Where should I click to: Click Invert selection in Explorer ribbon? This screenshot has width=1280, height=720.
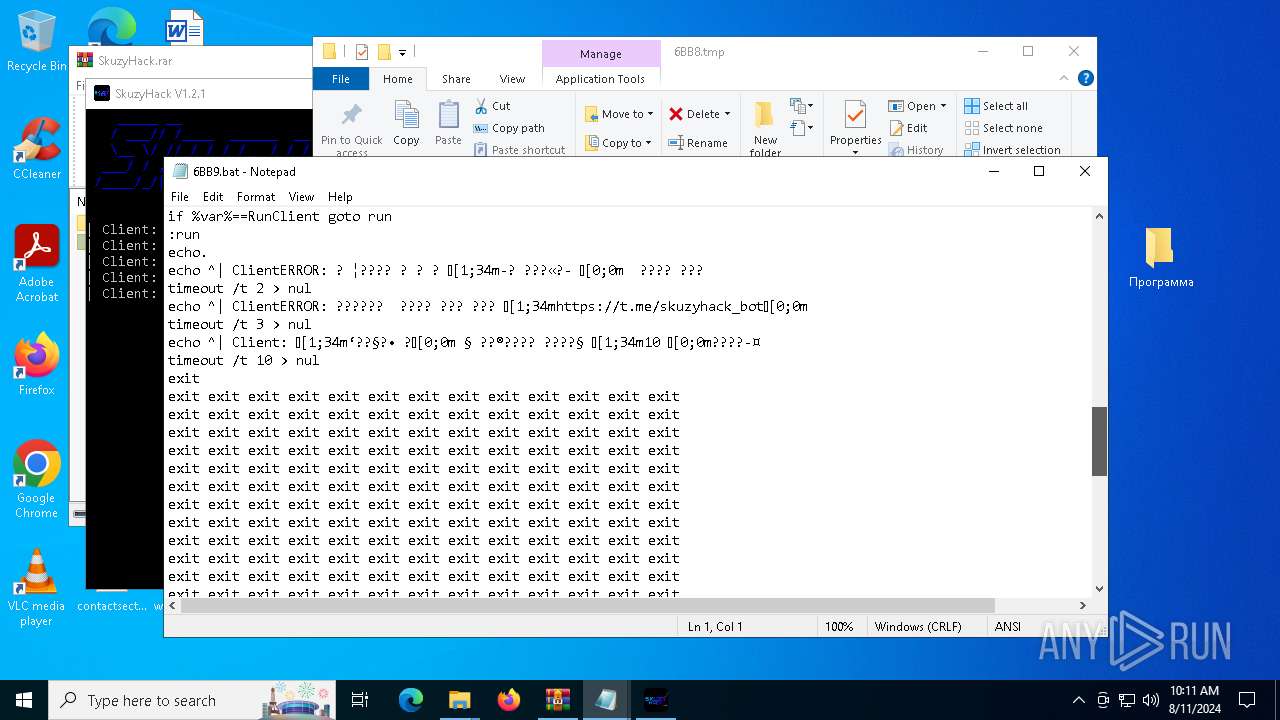point(1012,150)
